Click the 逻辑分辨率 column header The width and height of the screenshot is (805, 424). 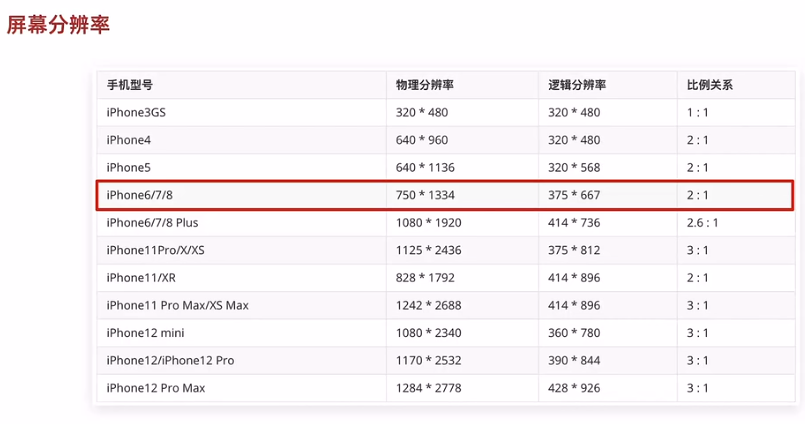coord(577,85)
